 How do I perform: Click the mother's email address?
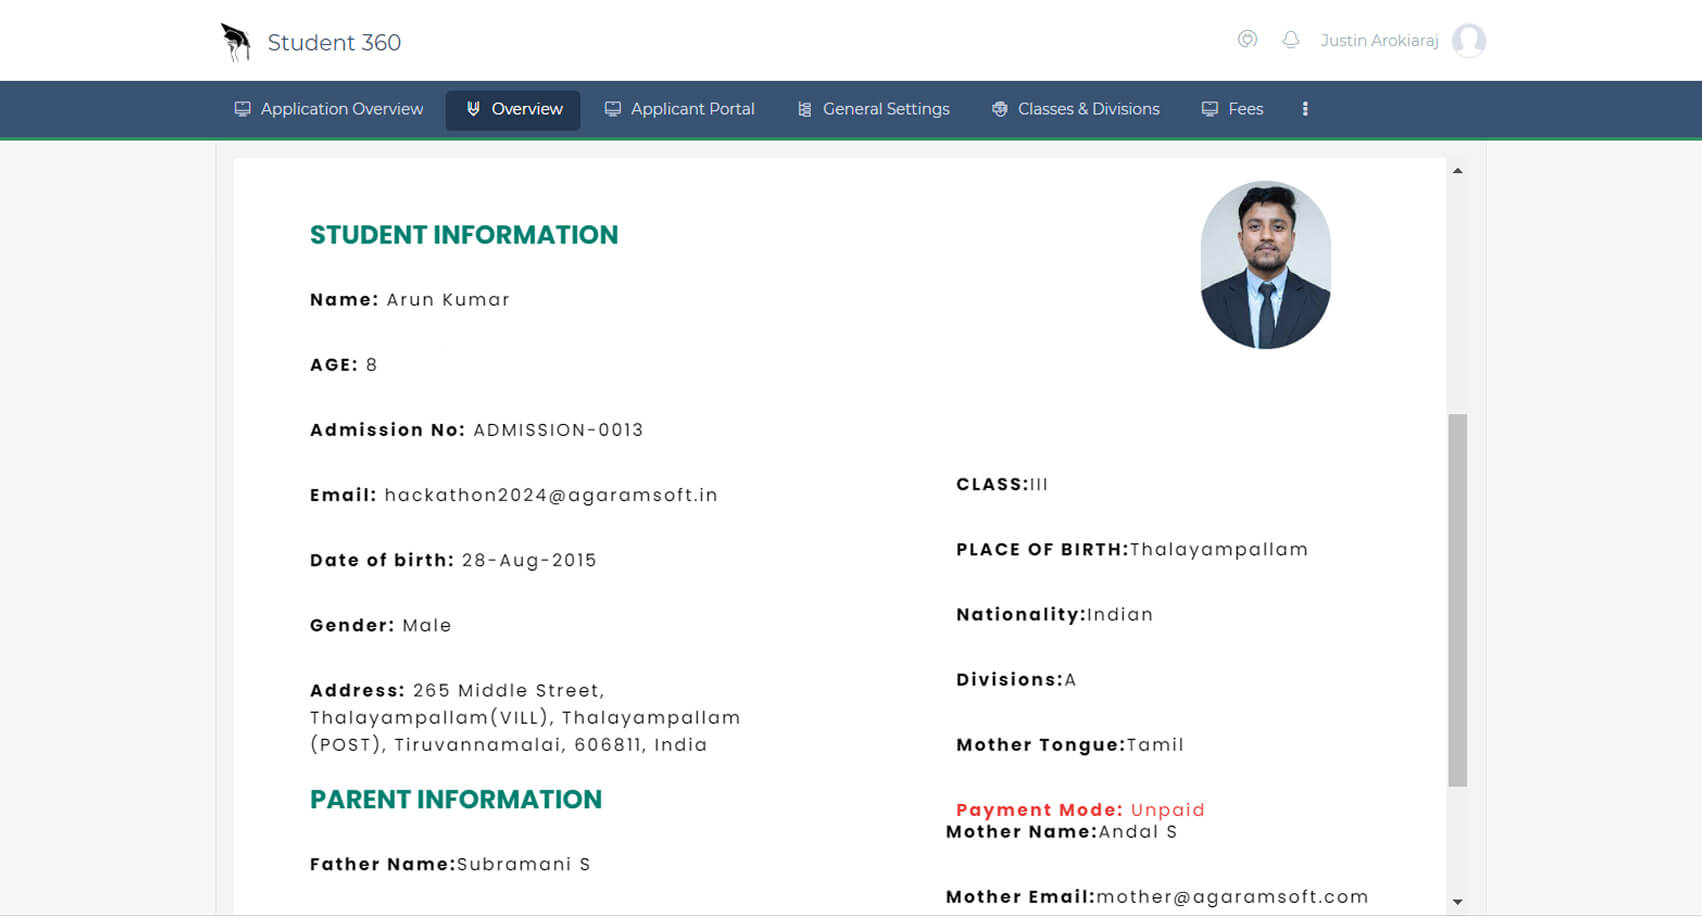point(1235,897)
